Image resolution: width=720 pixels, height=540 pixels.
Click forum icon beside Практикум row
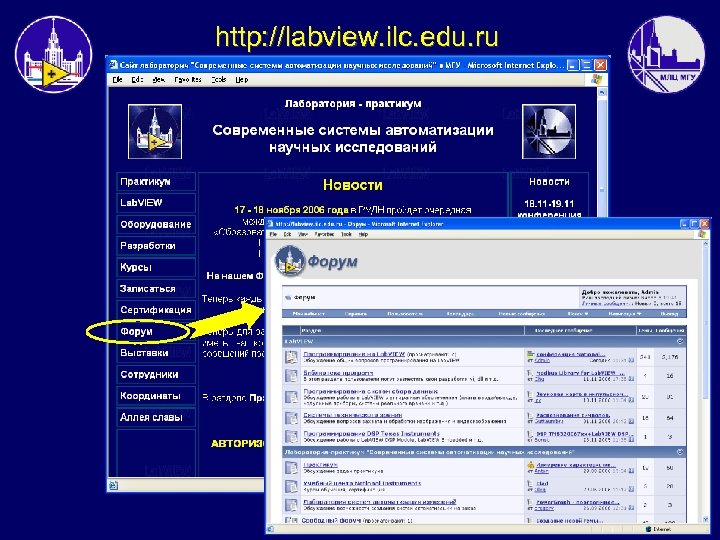click(x=291, y=467)
